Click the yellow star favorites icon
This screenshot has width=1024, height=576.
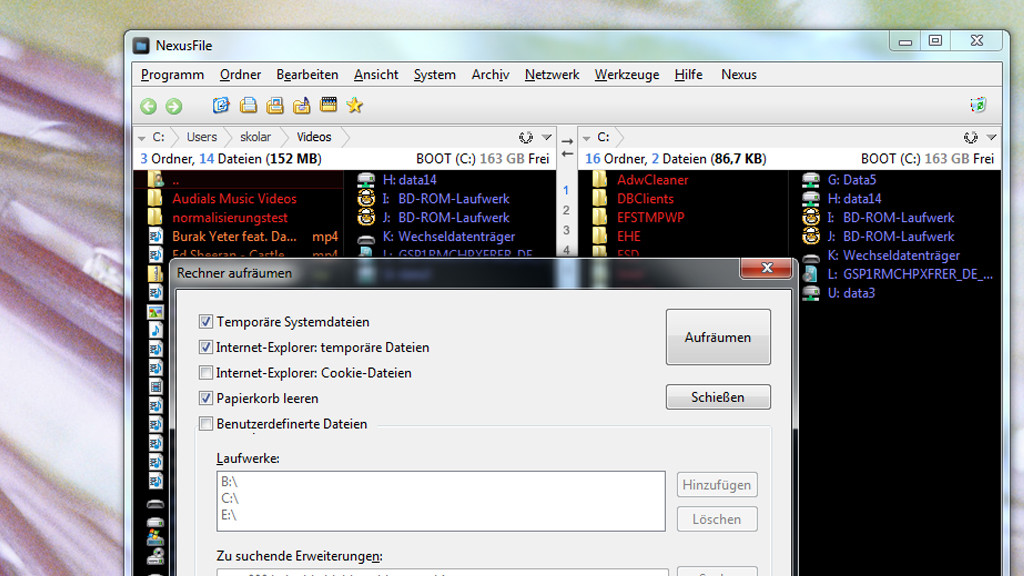[x=354, y=106]
